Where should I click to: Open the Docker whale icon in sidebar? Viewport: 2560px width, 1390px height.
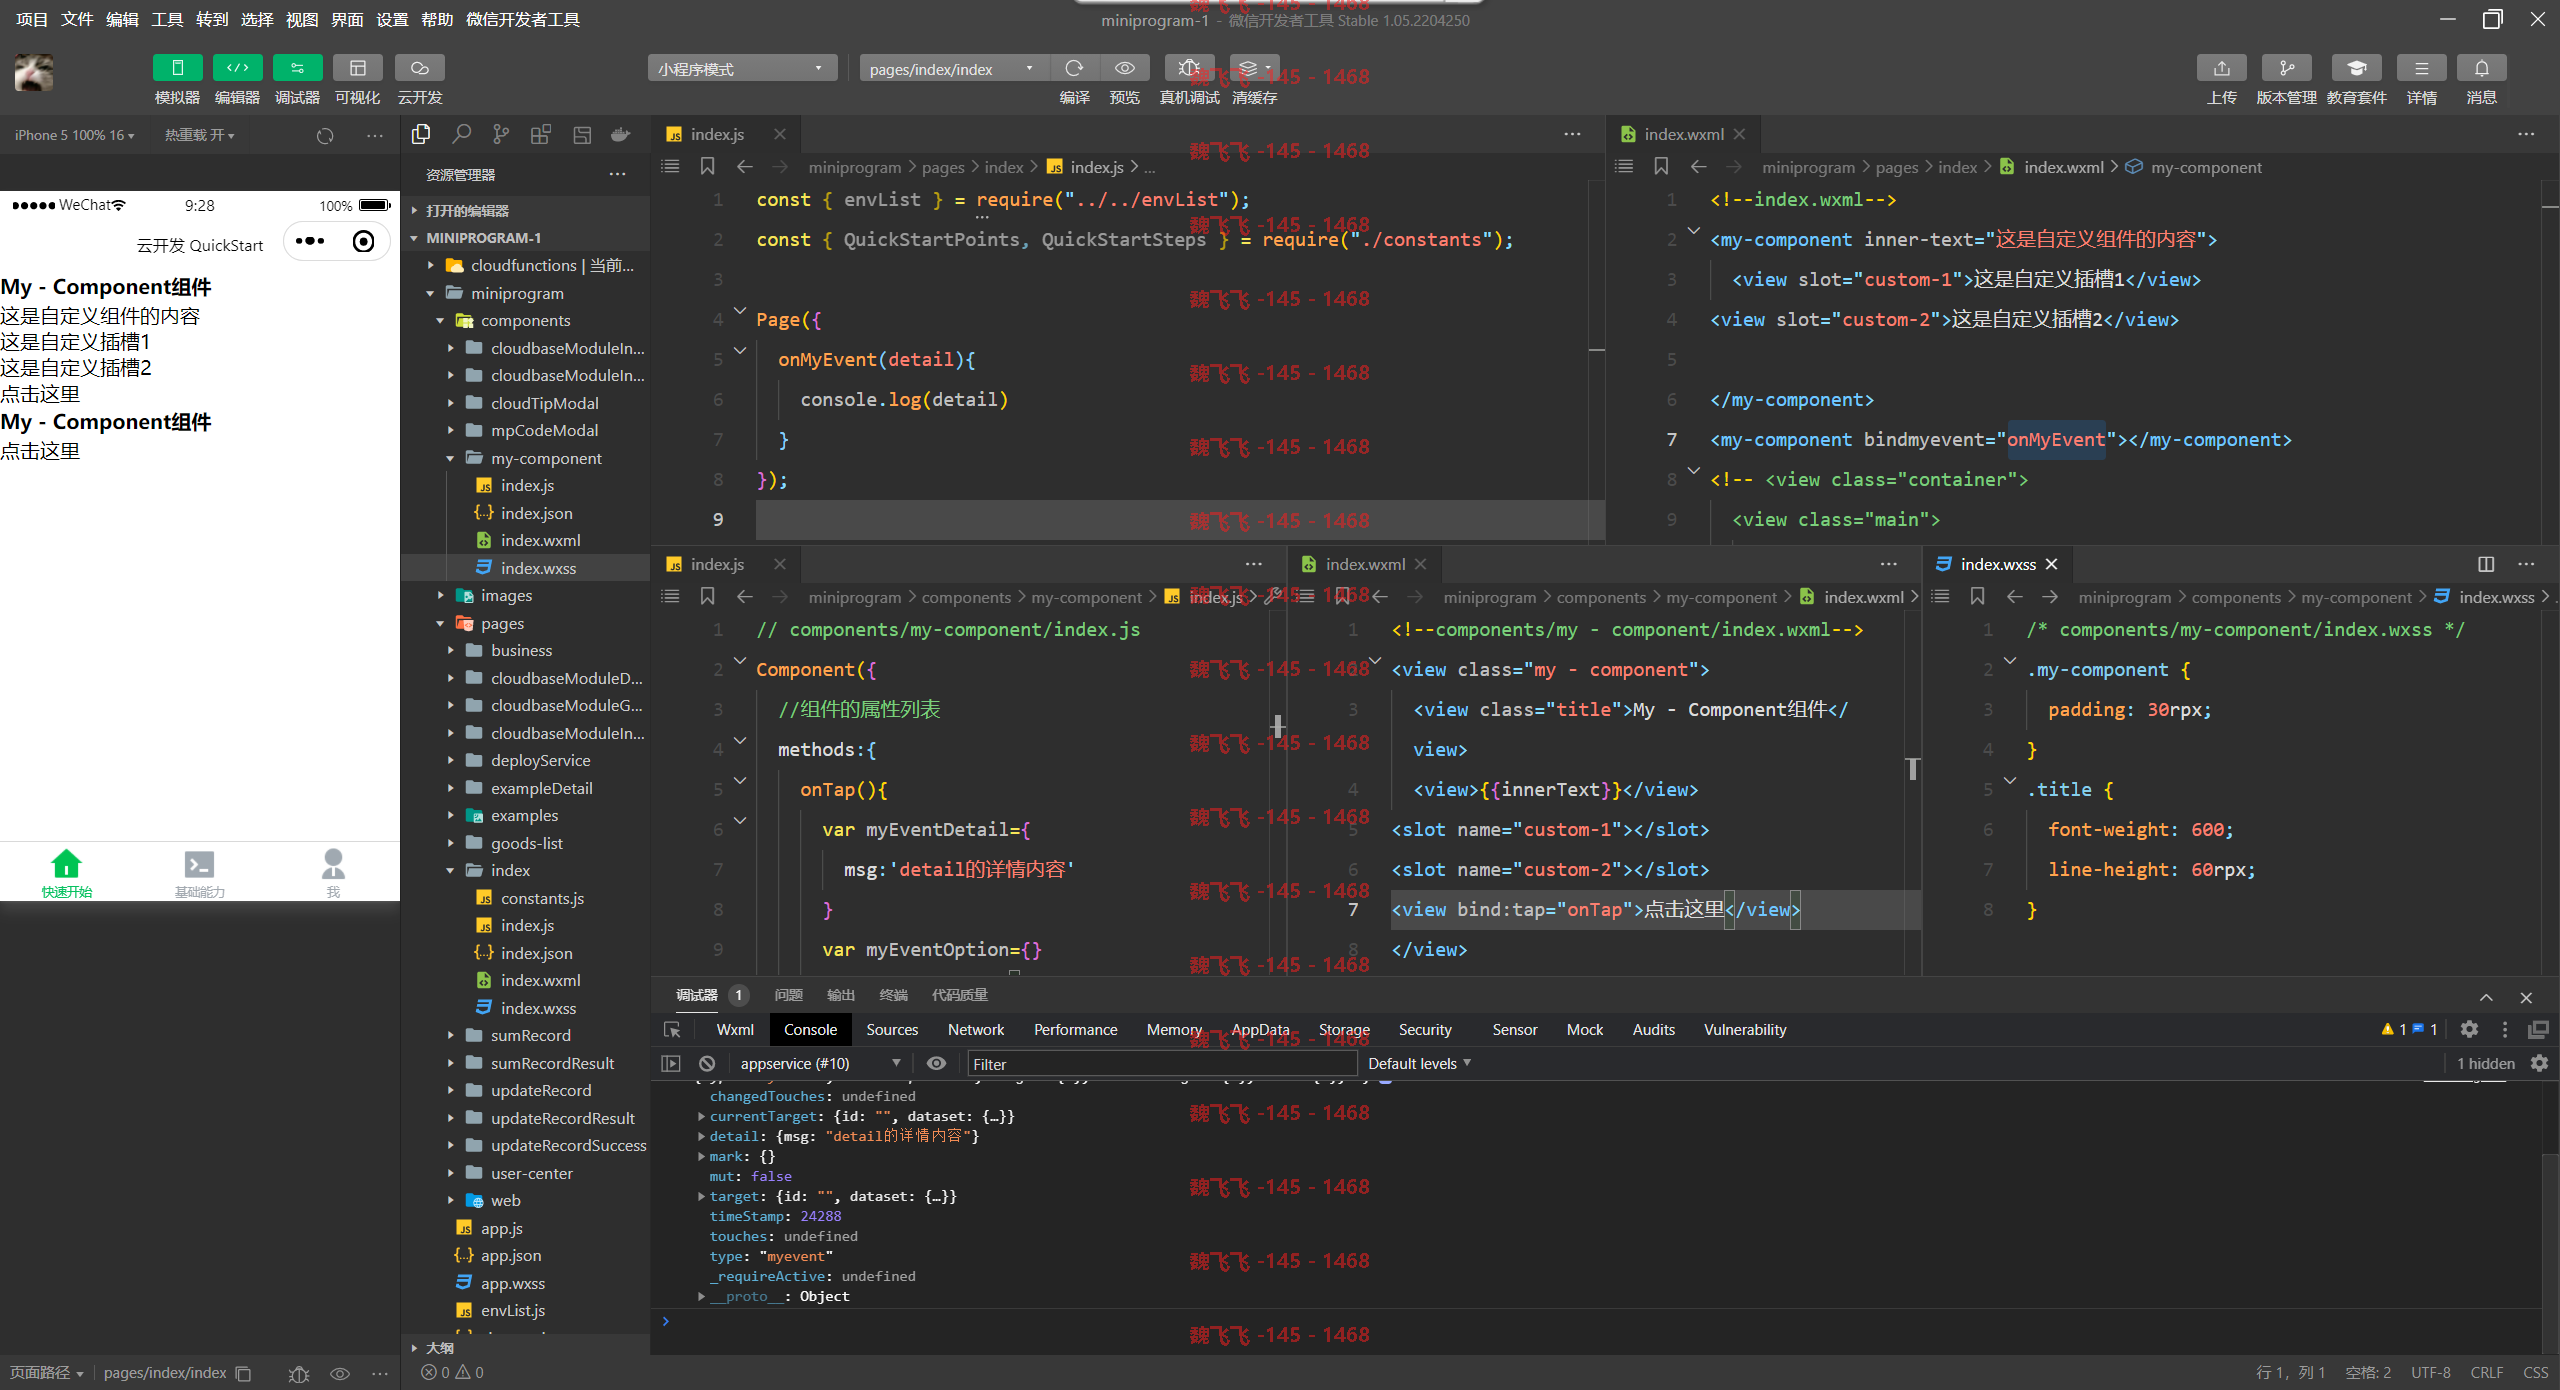click(621, 134)
